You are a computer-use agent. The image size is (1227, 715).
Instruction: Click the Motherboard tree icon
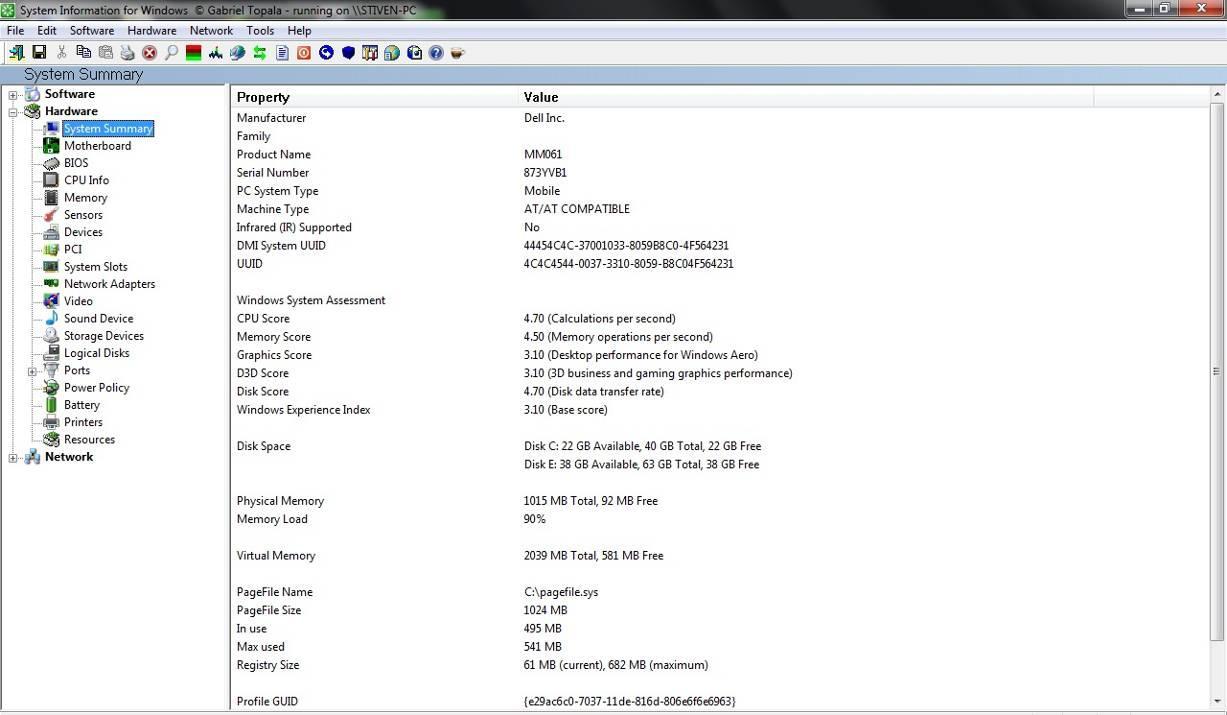pyautogui.click(x=51, y=145)
